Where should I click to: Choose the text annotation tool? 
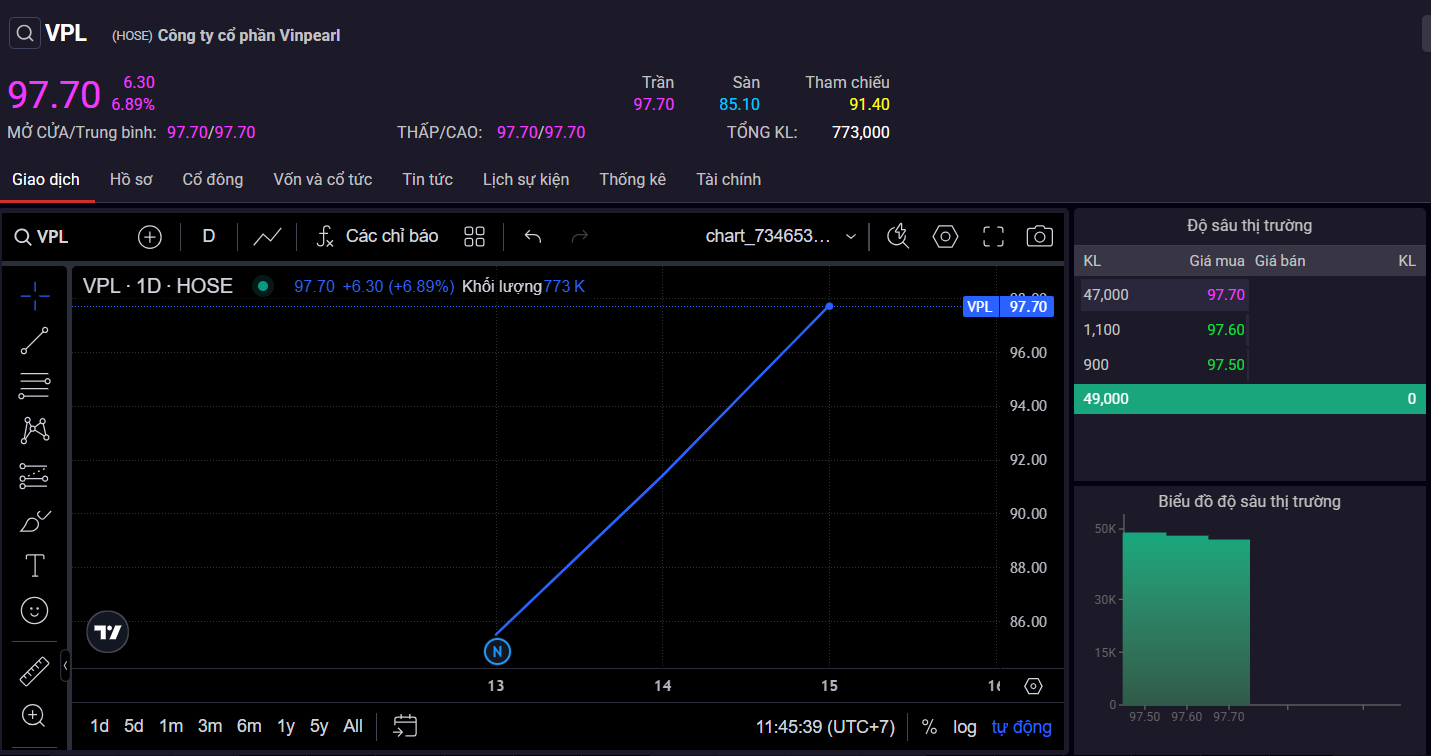click(x=35, y=566)
